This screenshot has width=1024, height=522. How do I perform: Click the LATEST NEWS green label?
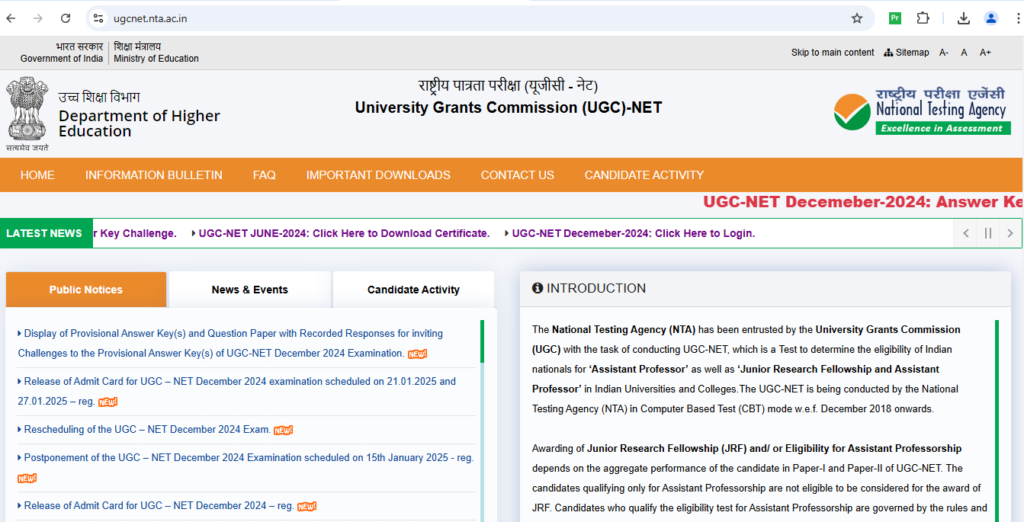44,233
